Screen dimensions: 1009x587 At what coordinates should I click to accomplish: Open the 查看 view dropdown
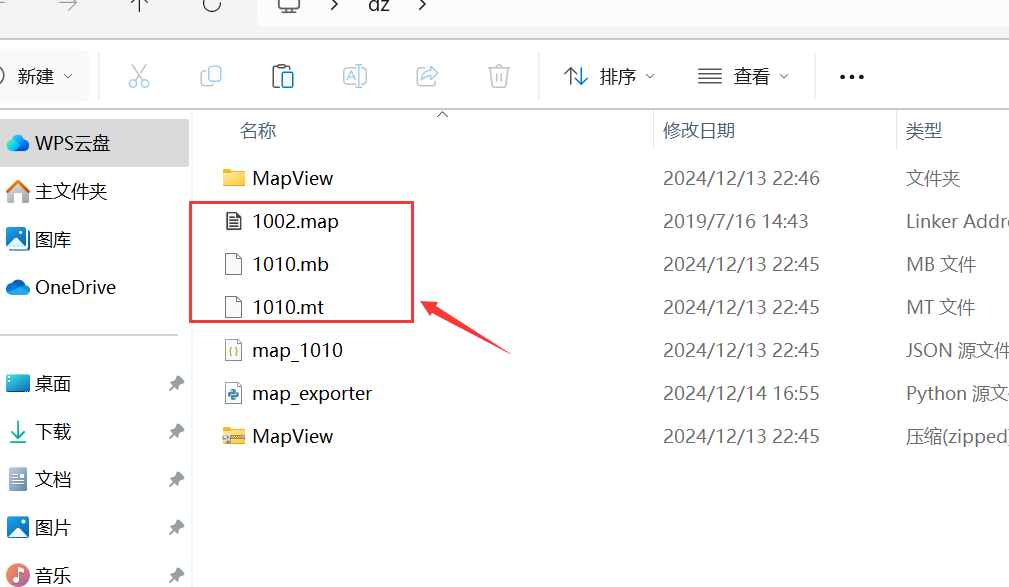[x=743, y=77]
